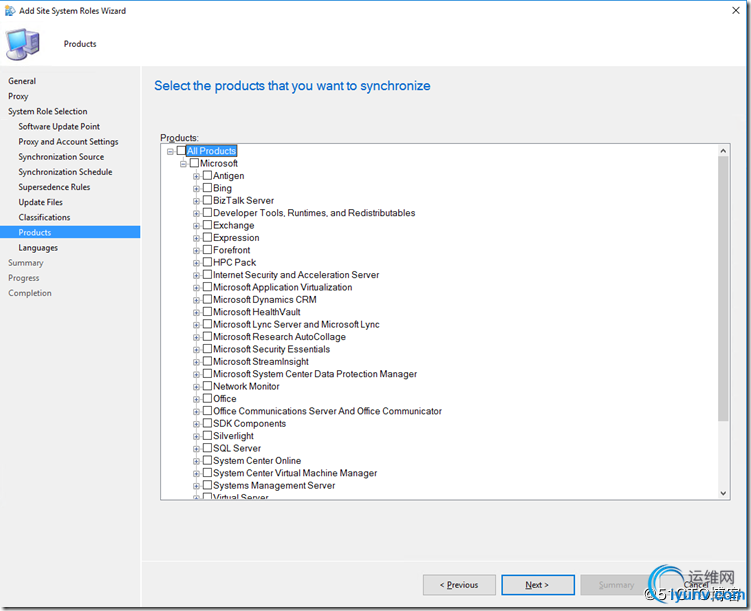Collapse the Microsoft tree node
The image size is (751, 611).
click(x=183, y=164)
